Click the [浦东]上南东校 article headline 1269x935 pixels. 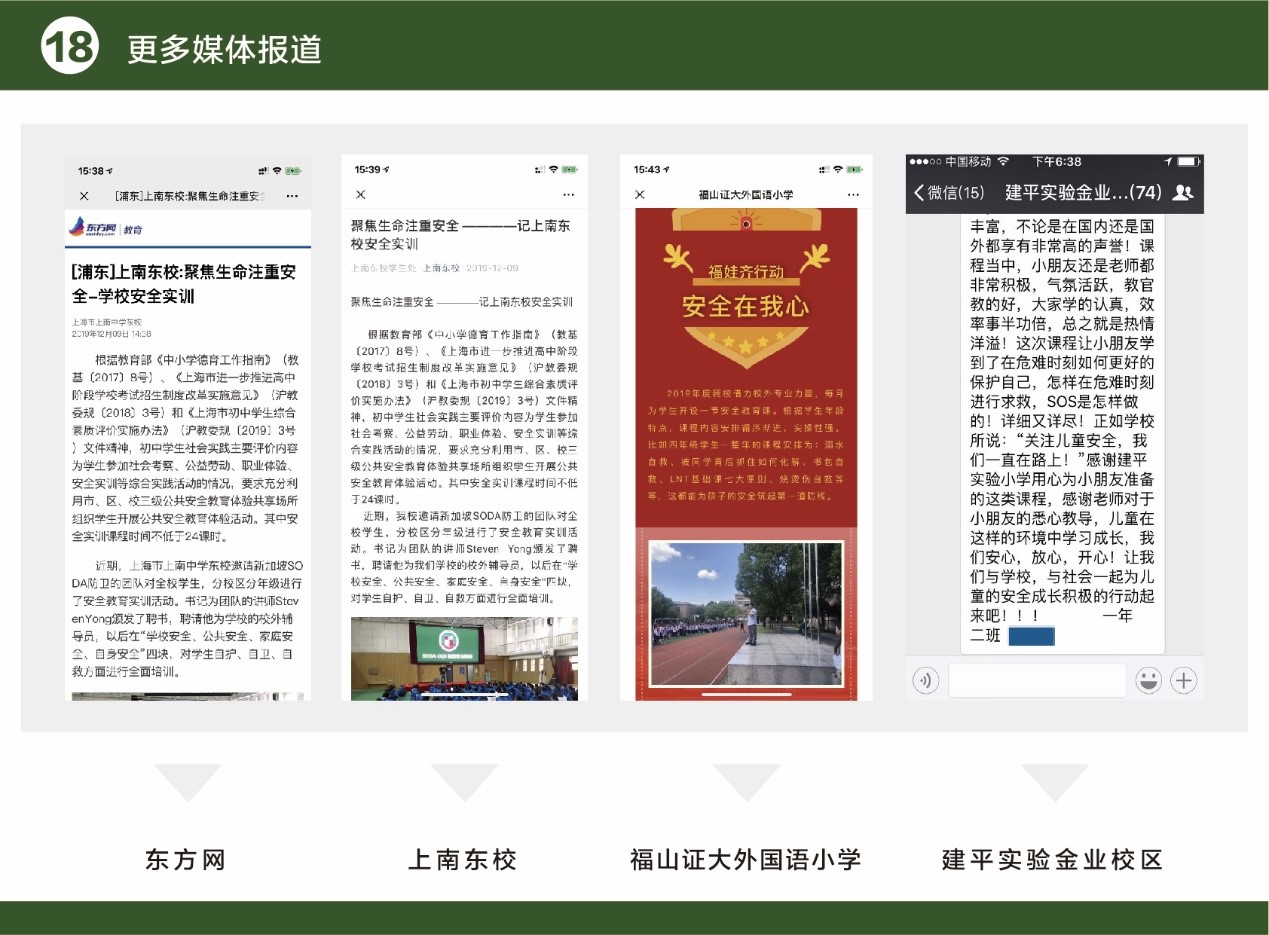(x=184, y=284)
